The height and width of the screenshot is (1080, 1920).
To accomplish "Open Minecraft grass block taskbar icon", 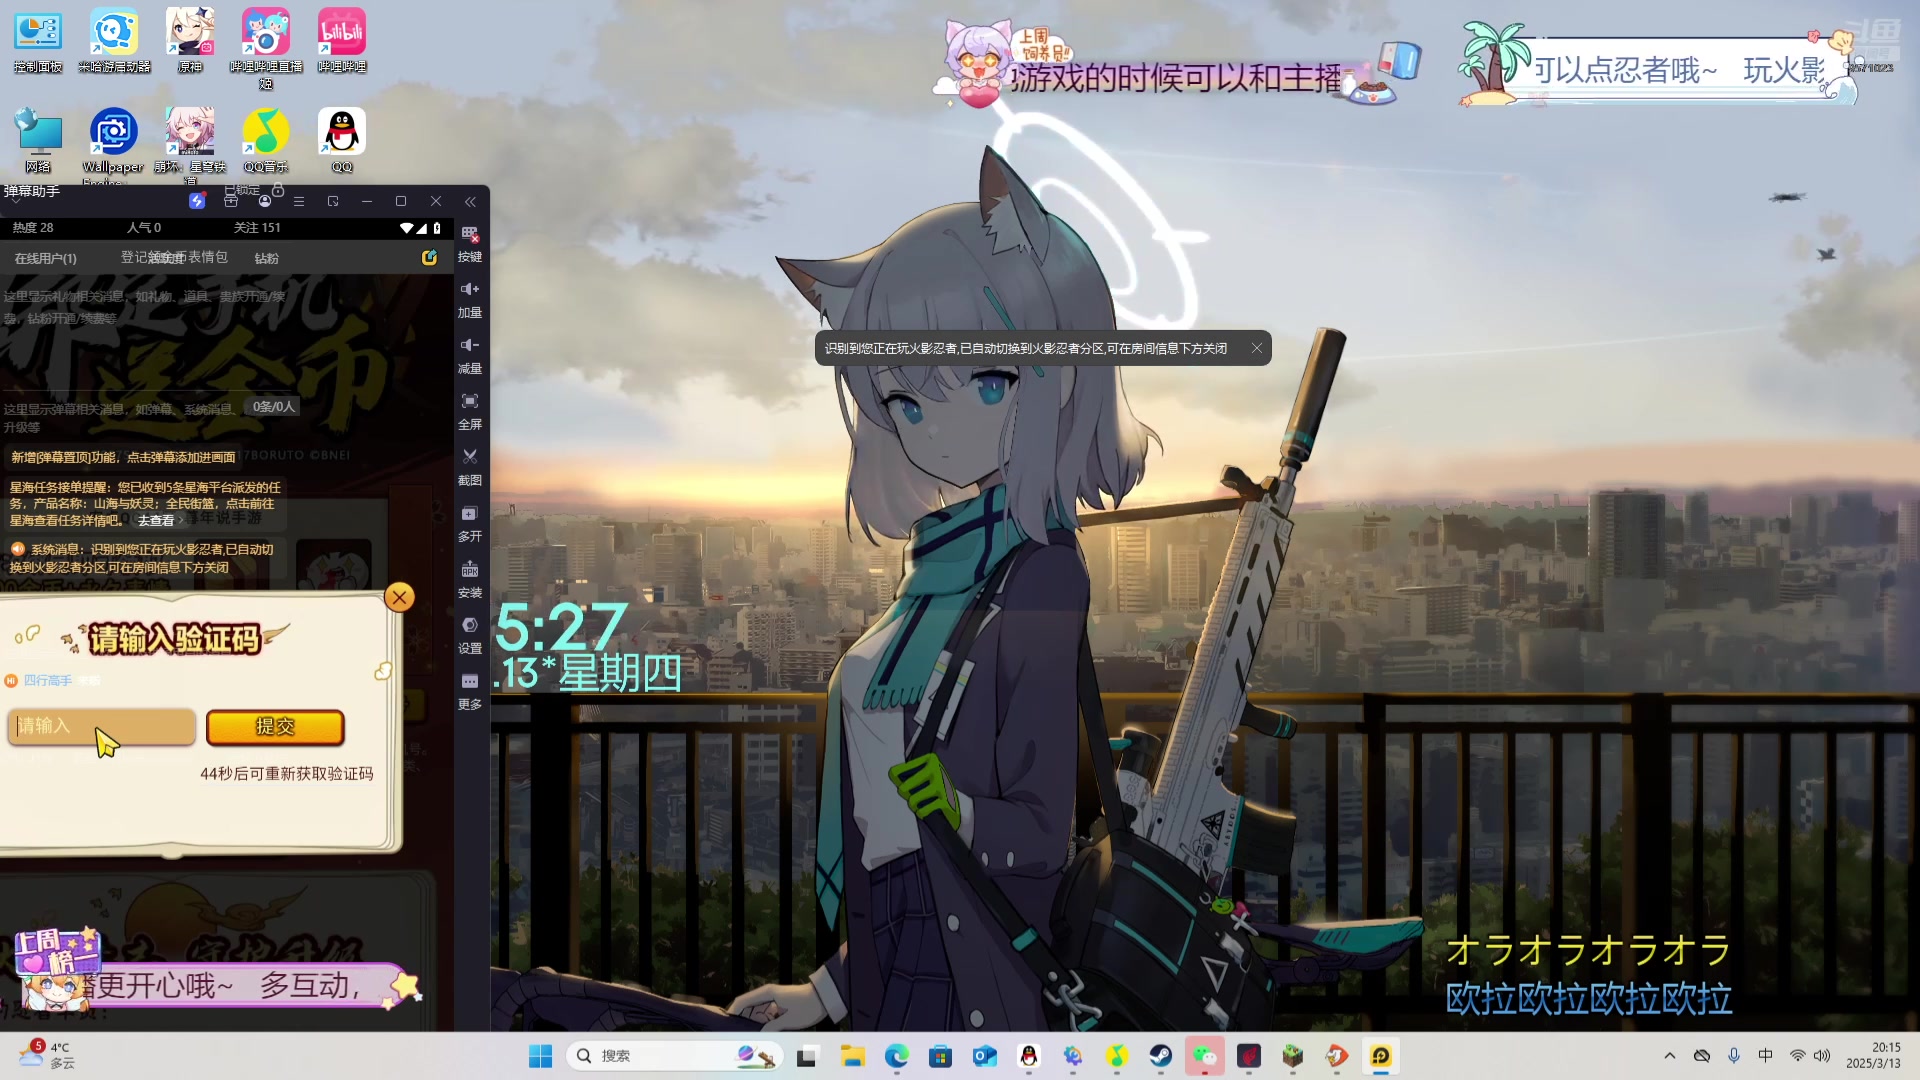I will 1292,1056.
